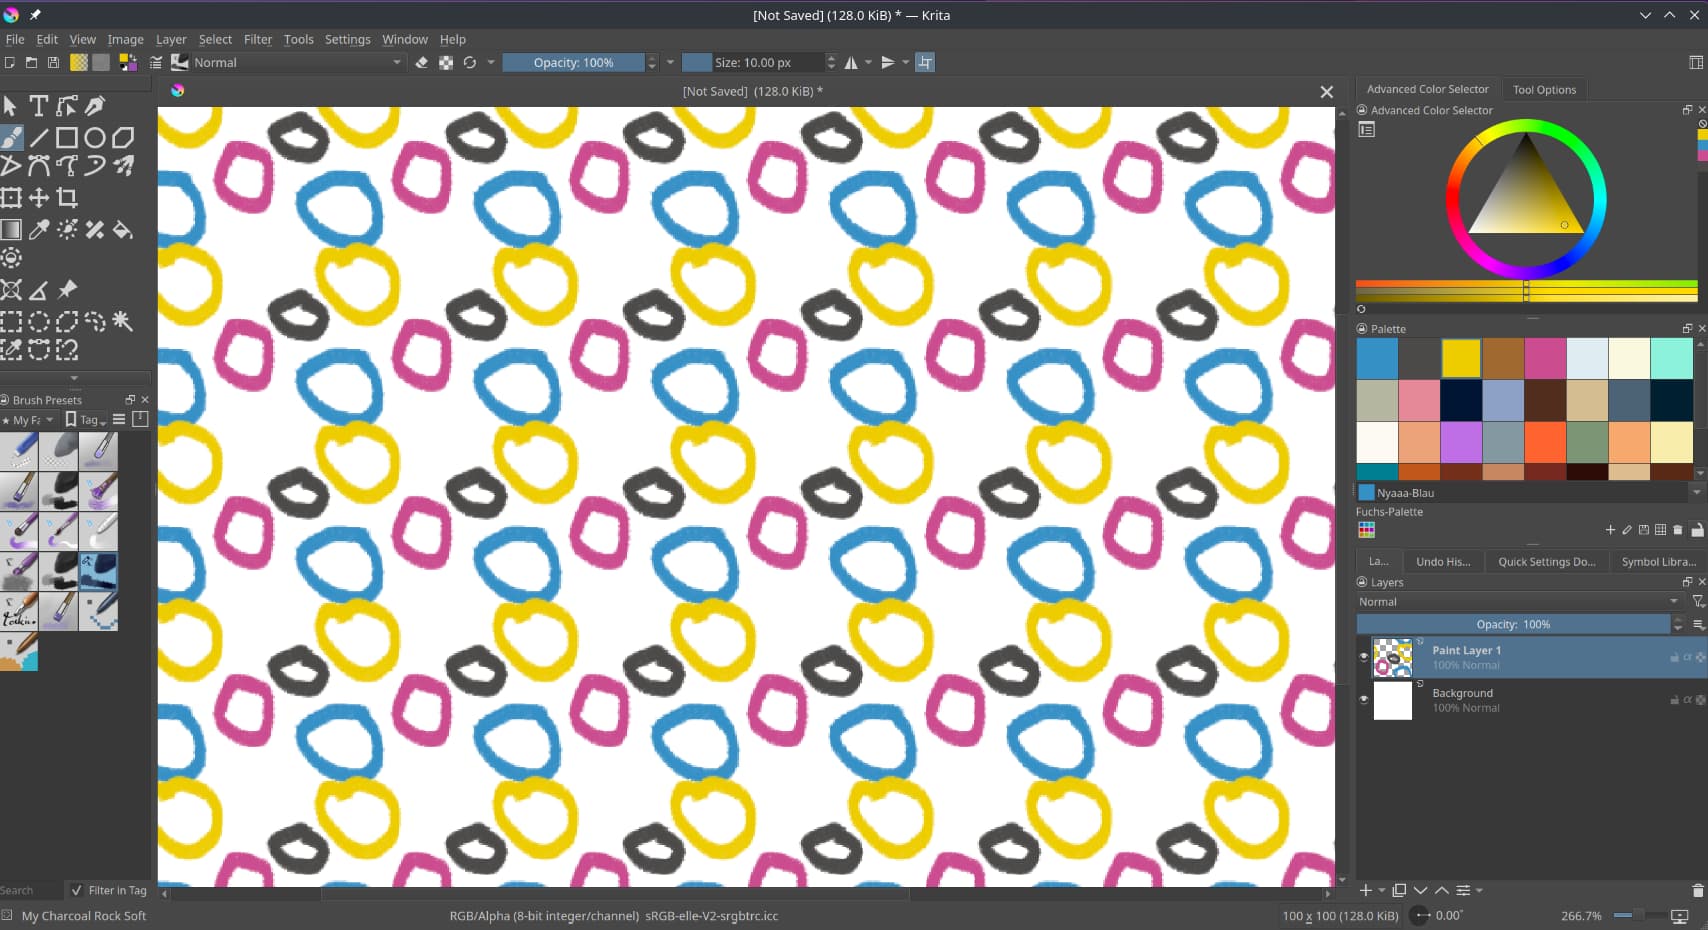Hide the Paint Layer 1 visibility eye

pyautogui.click(x=1363, y=657)
